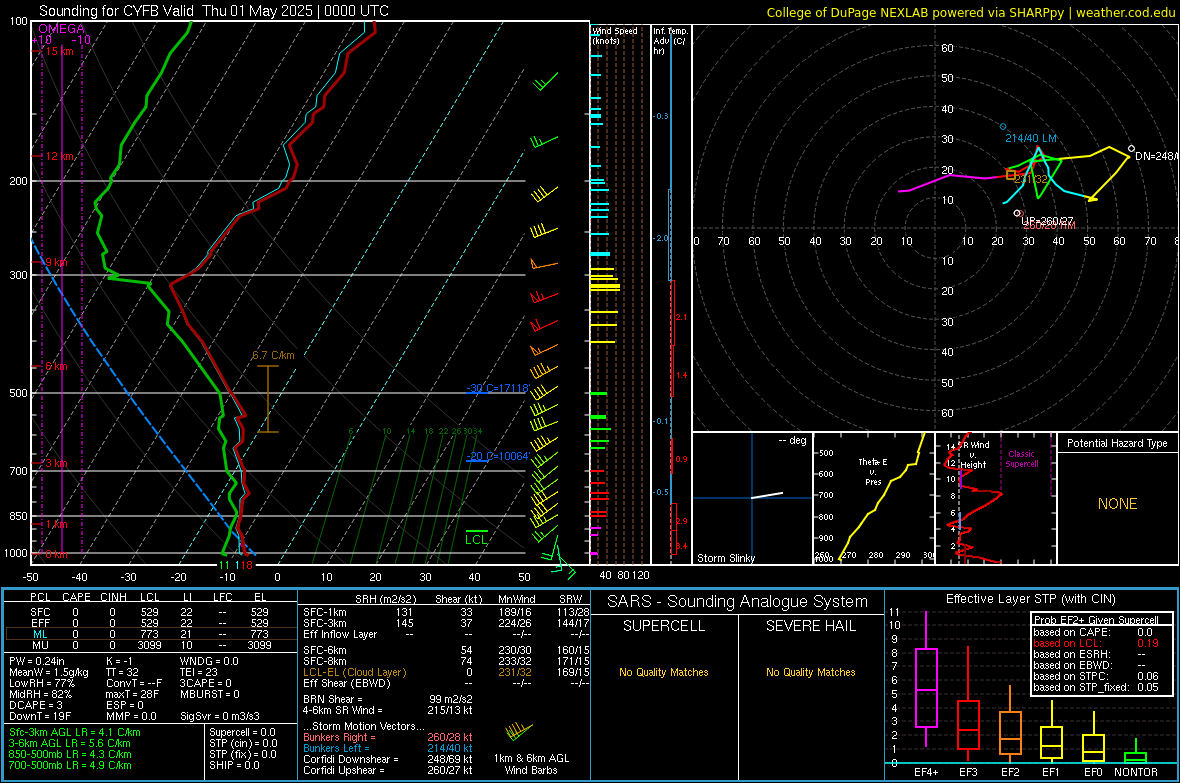Screen dimensions: 1180x783
Task: Open the weather.cod.edu NEXLAB credit text
Action: tap(970, 12)
